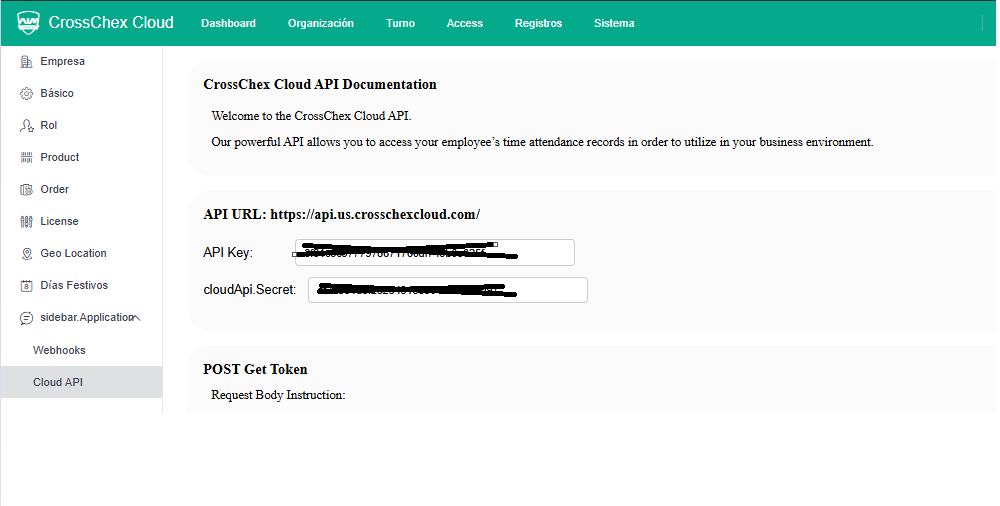Click the Product barcode icon
1000x506 pixels.
[26, 158]
